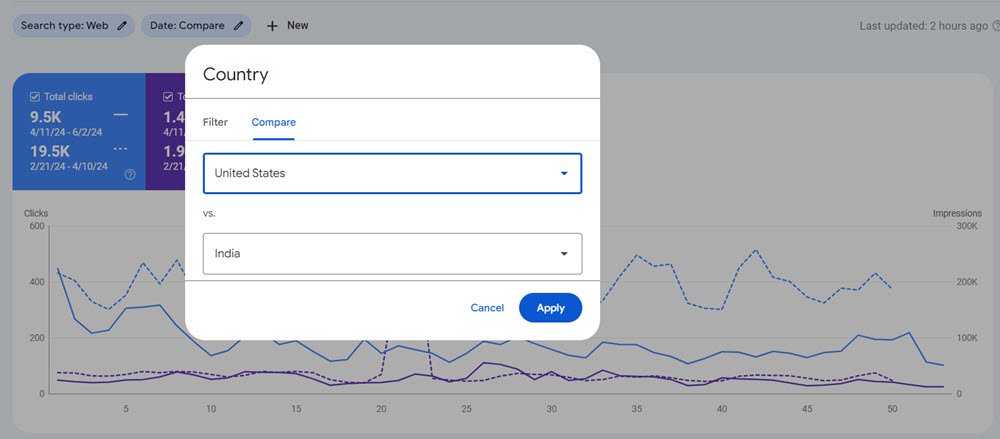Select the Compare tab
Image resolution: width=1000 pixels, height=439 pixels.
pos(273,122)
